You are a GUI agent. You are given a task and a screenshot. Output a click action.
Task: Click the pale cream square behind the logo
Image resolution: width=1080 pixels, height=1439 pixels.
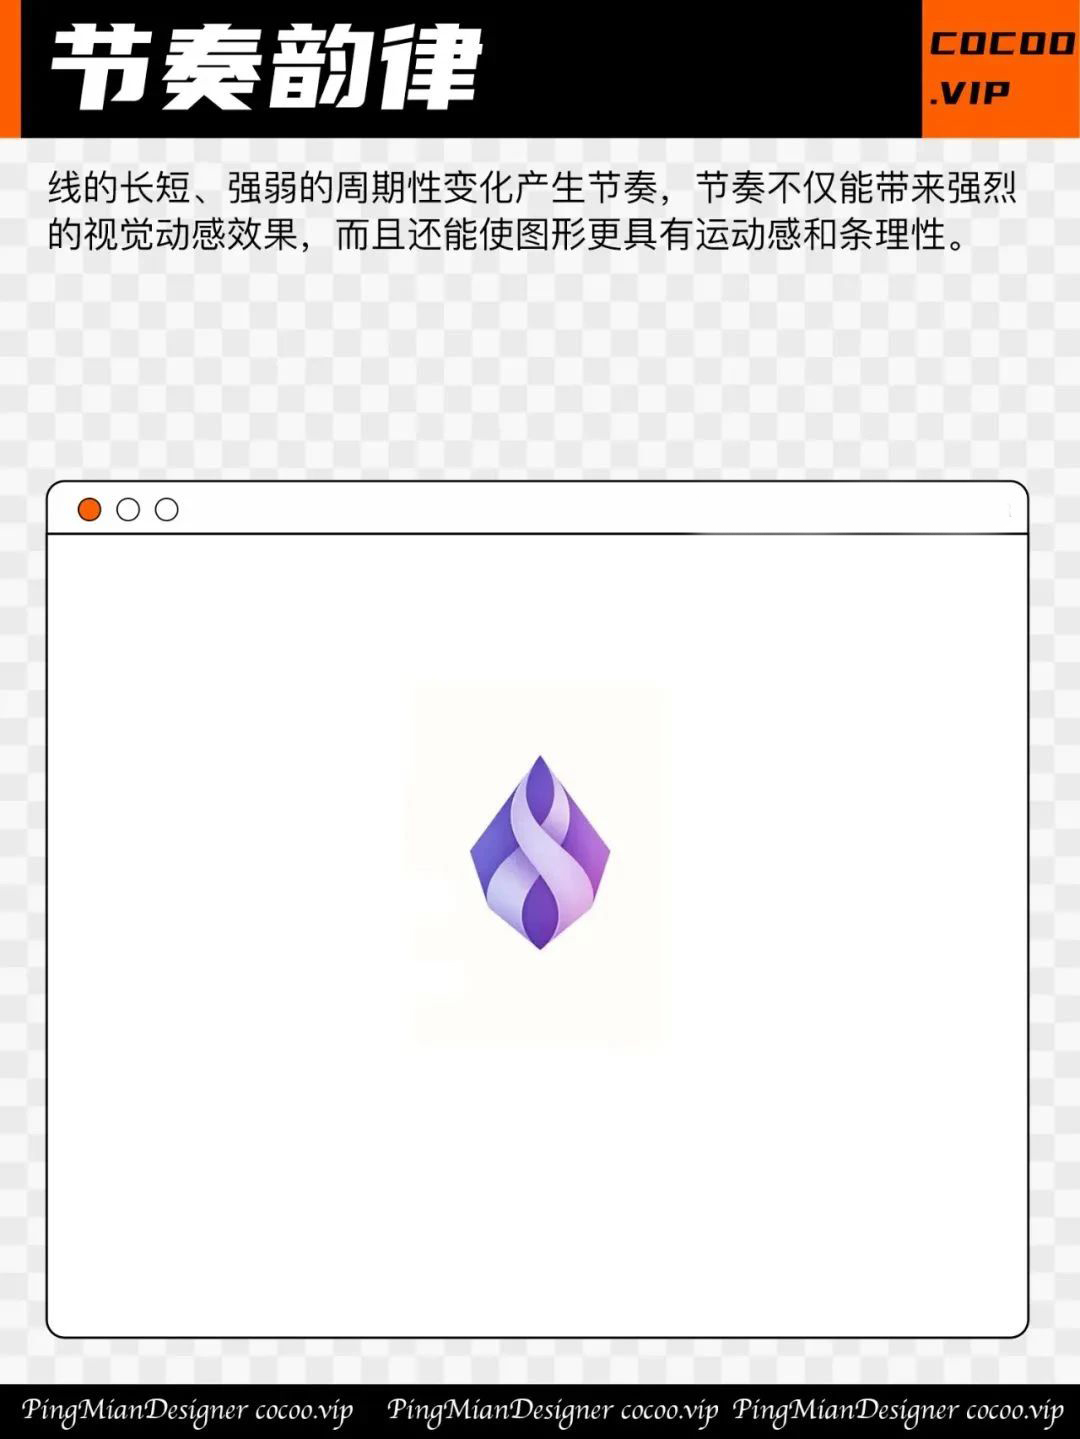point(538,865)
